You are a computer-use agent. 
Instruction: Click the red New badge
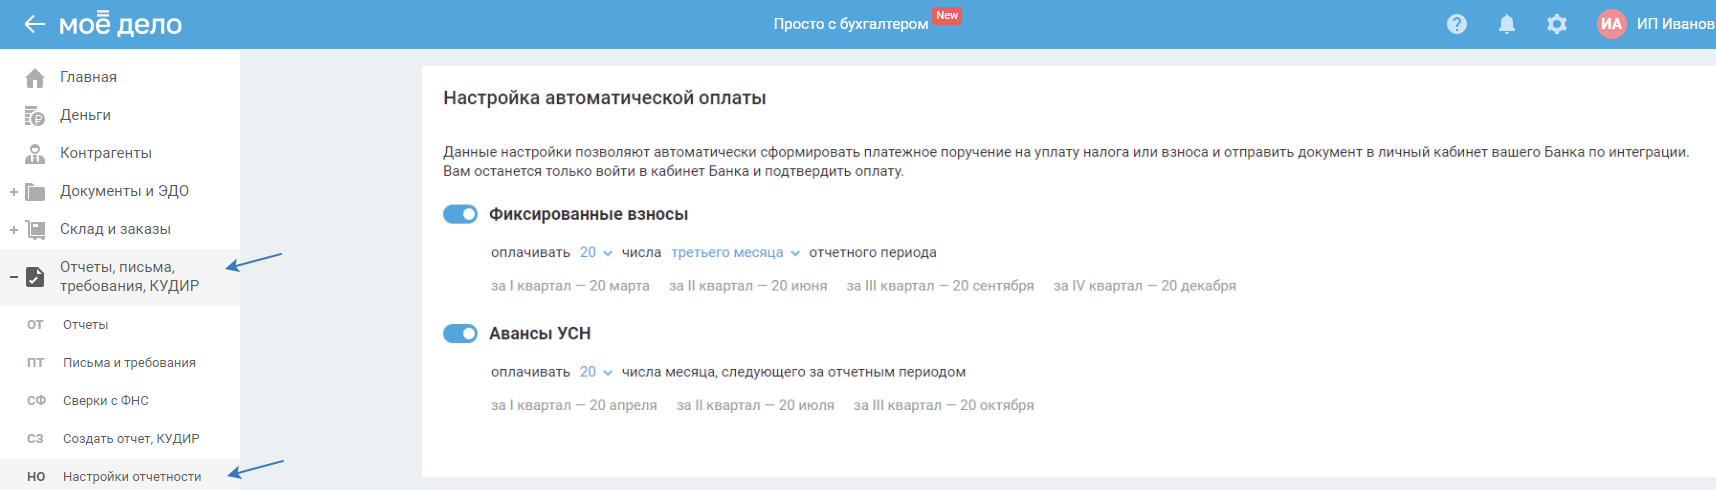[x=947, y=15]
